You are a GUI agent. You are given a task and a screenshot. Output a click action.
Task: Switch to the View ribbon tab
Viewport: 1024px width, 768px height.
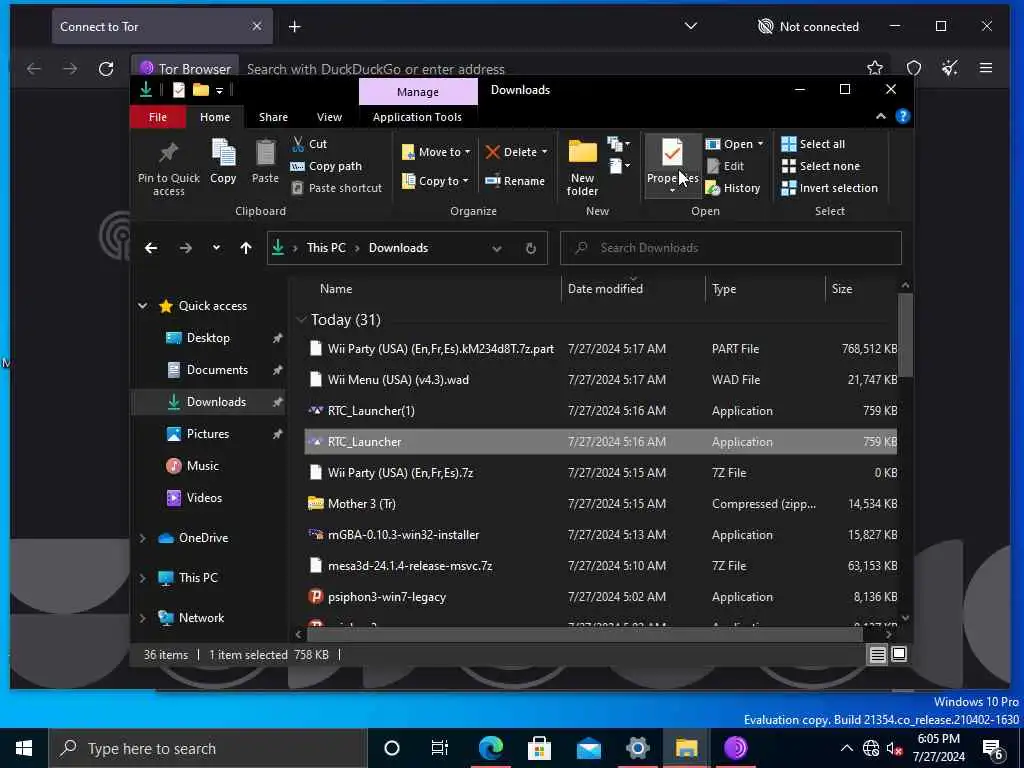click(x=329, y=117)
